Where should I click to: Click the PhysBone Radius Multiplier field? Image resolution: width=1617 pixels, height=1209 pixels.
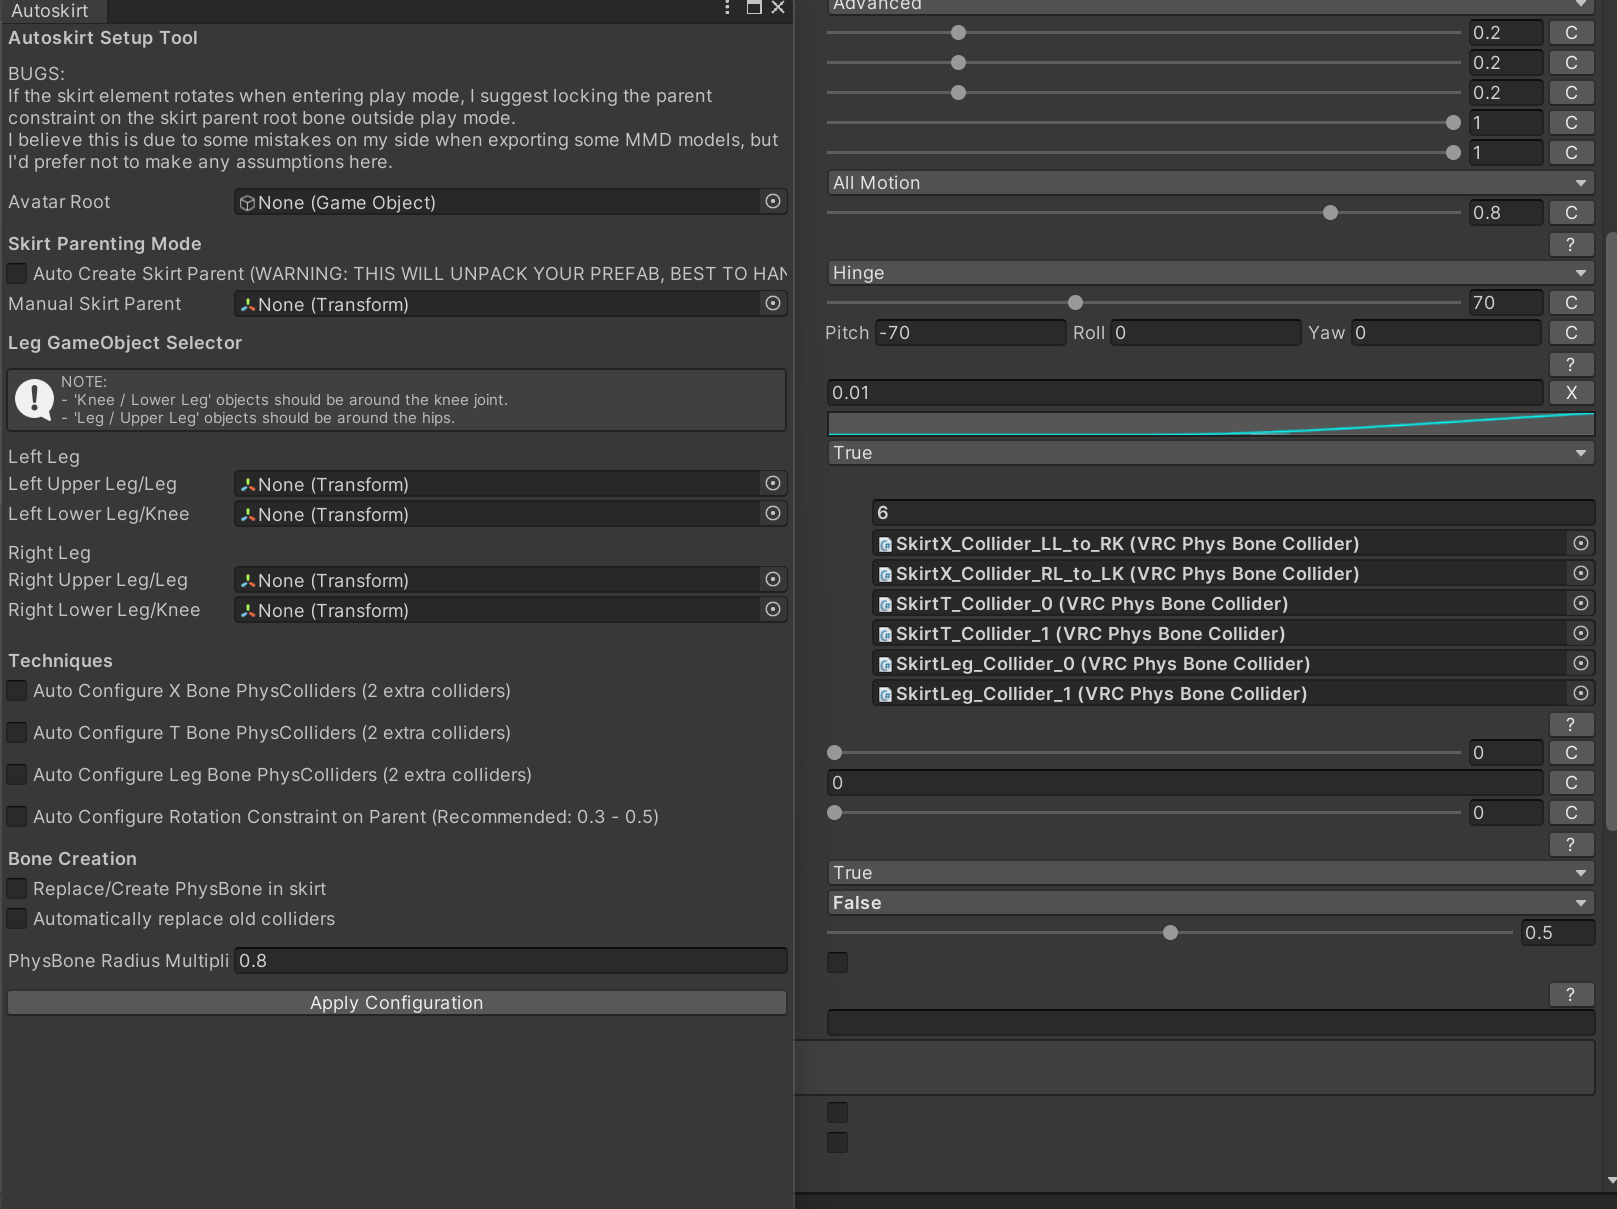[511, 961]
